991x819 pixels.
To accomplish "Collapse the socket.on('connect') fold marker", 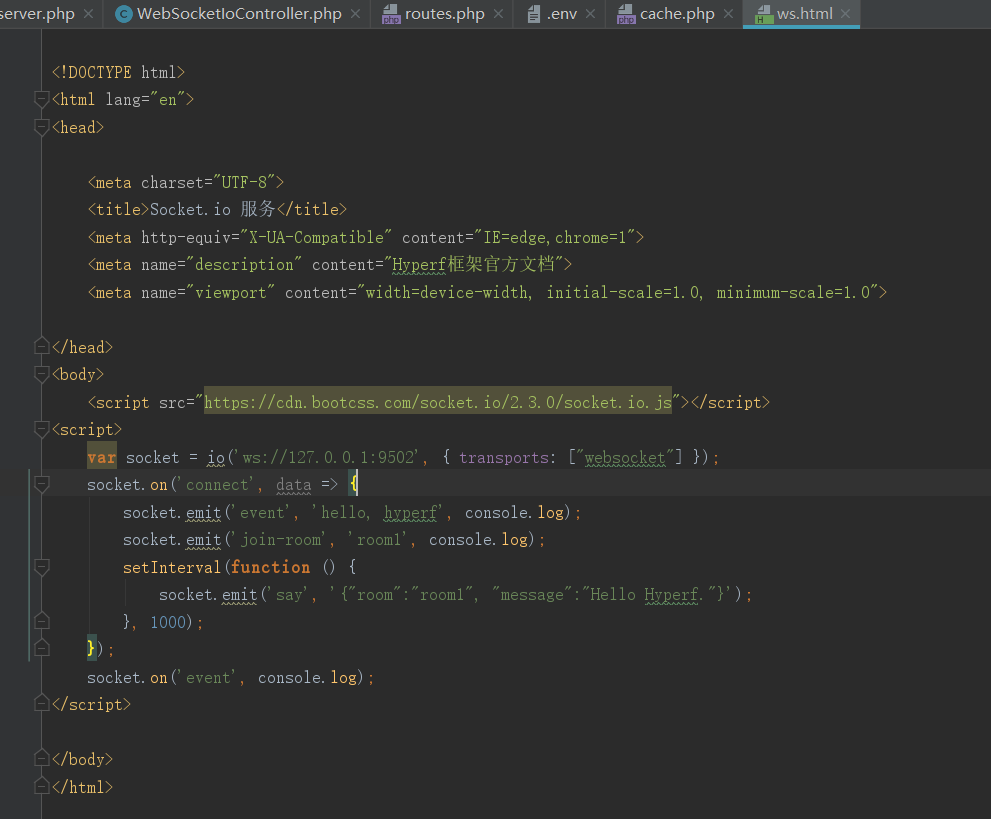I will pyautogui.click(x=42, y=484).
